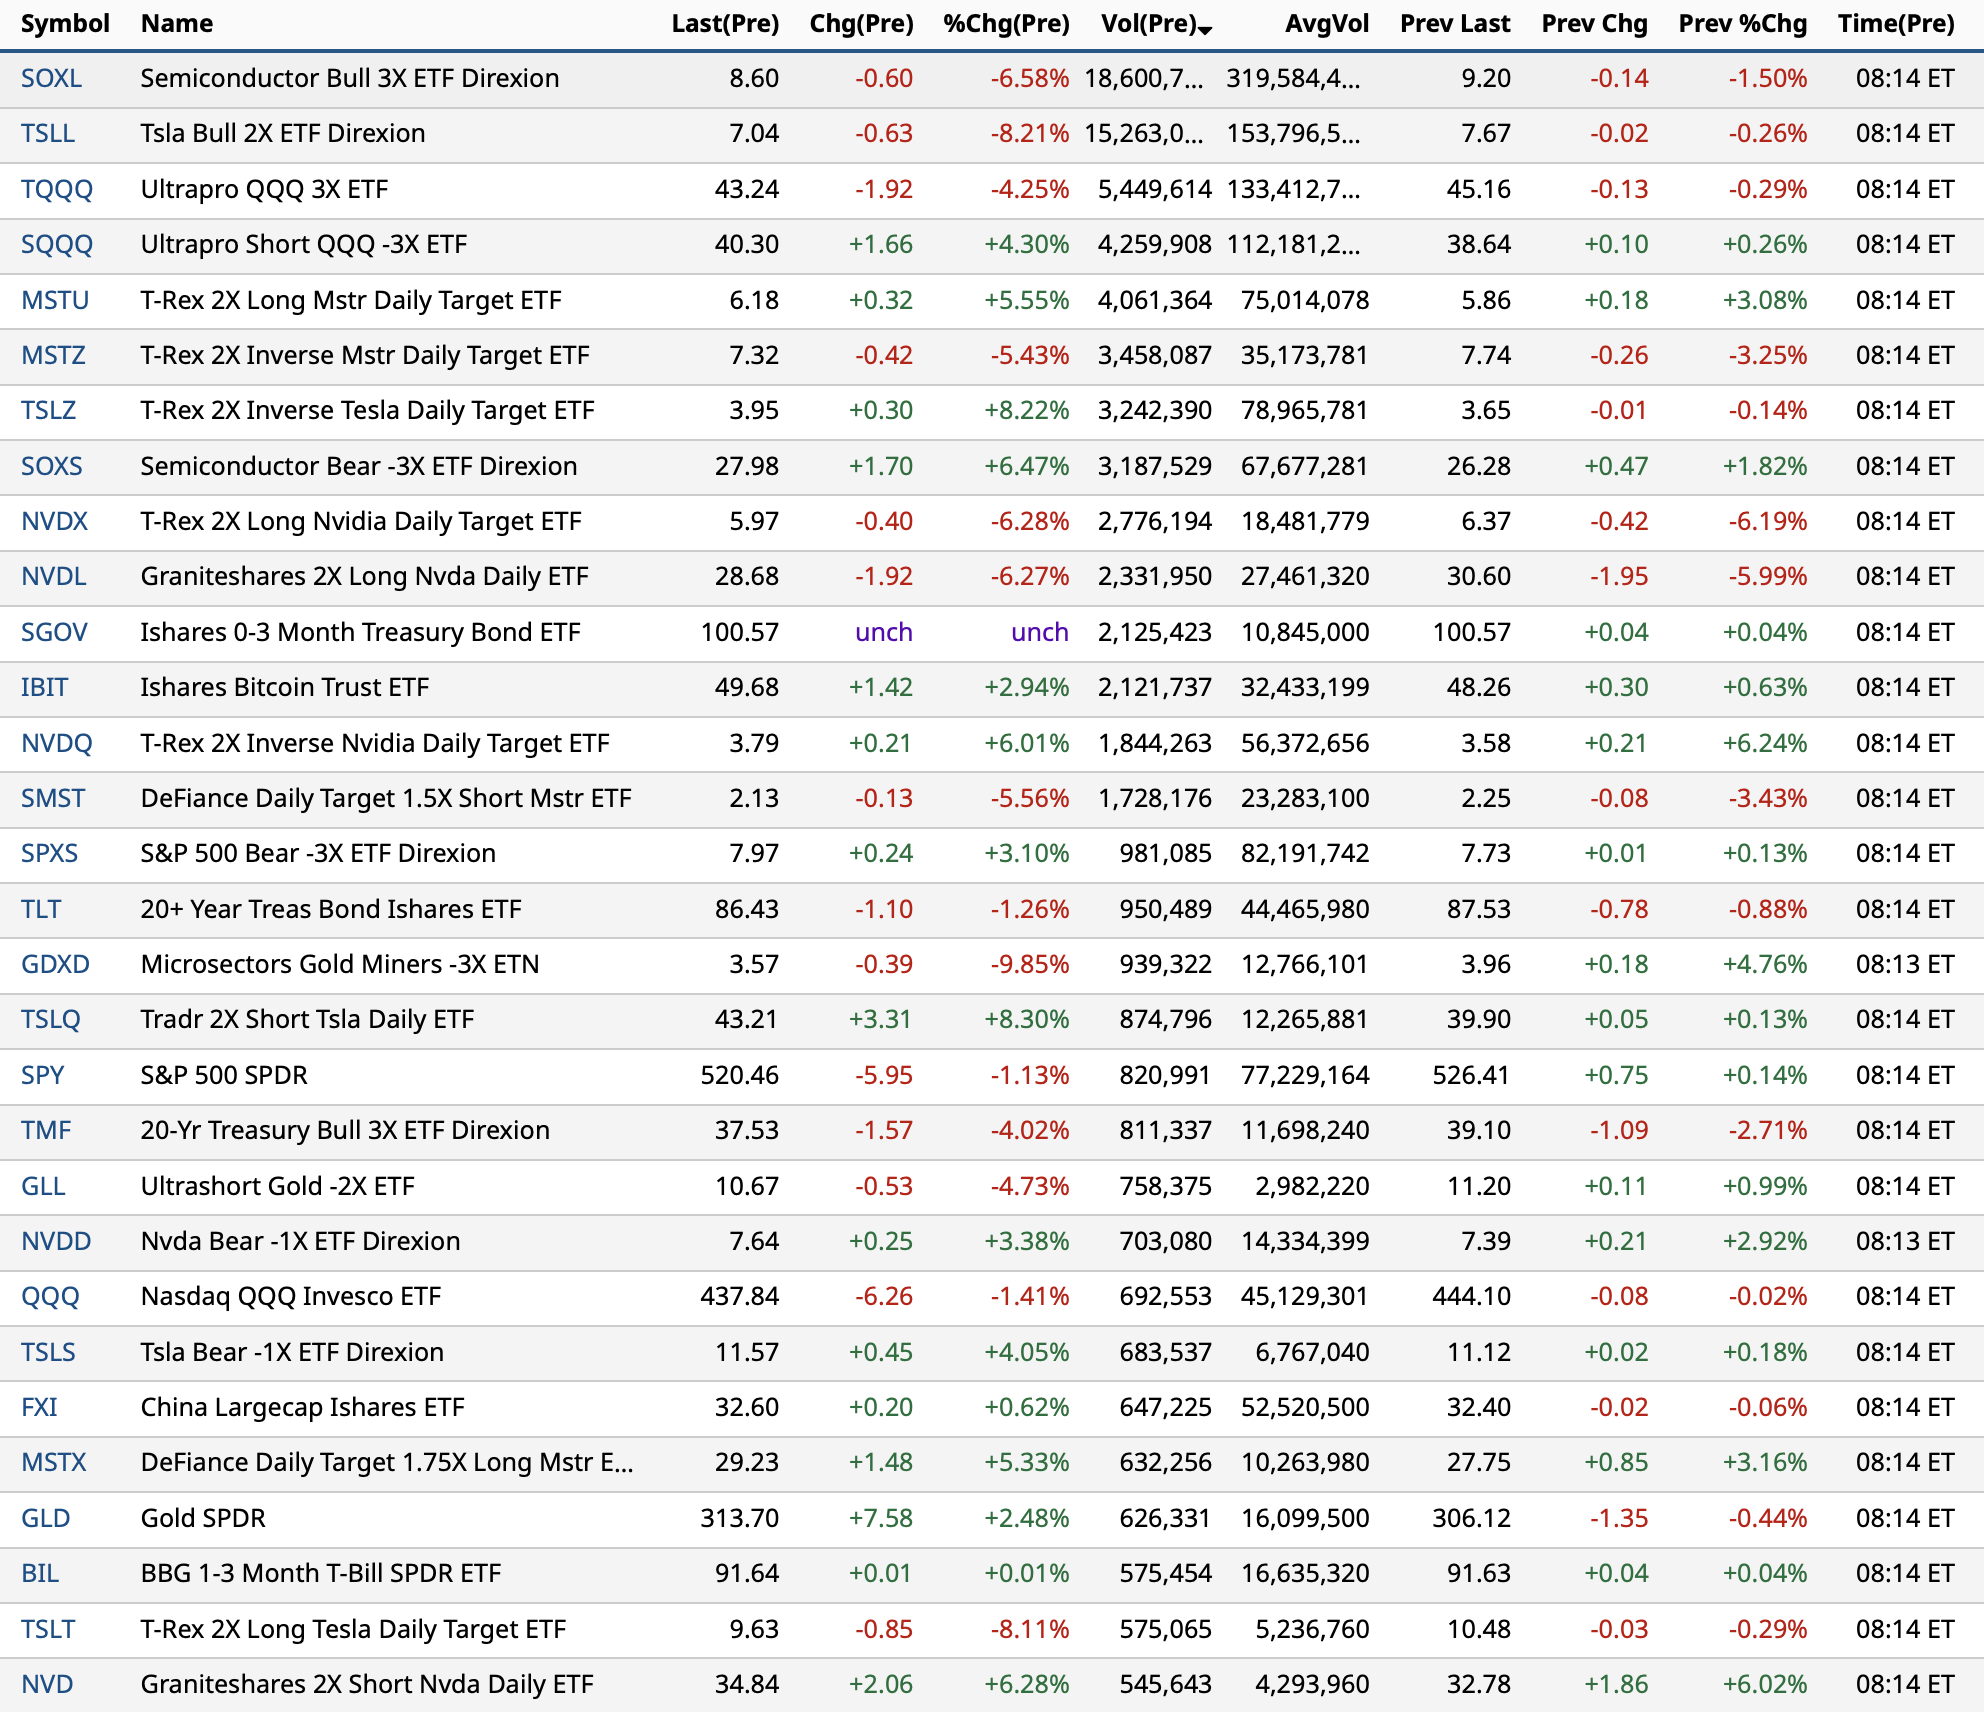Sort by Last(Pre) column header

click(x=724, y=23)
